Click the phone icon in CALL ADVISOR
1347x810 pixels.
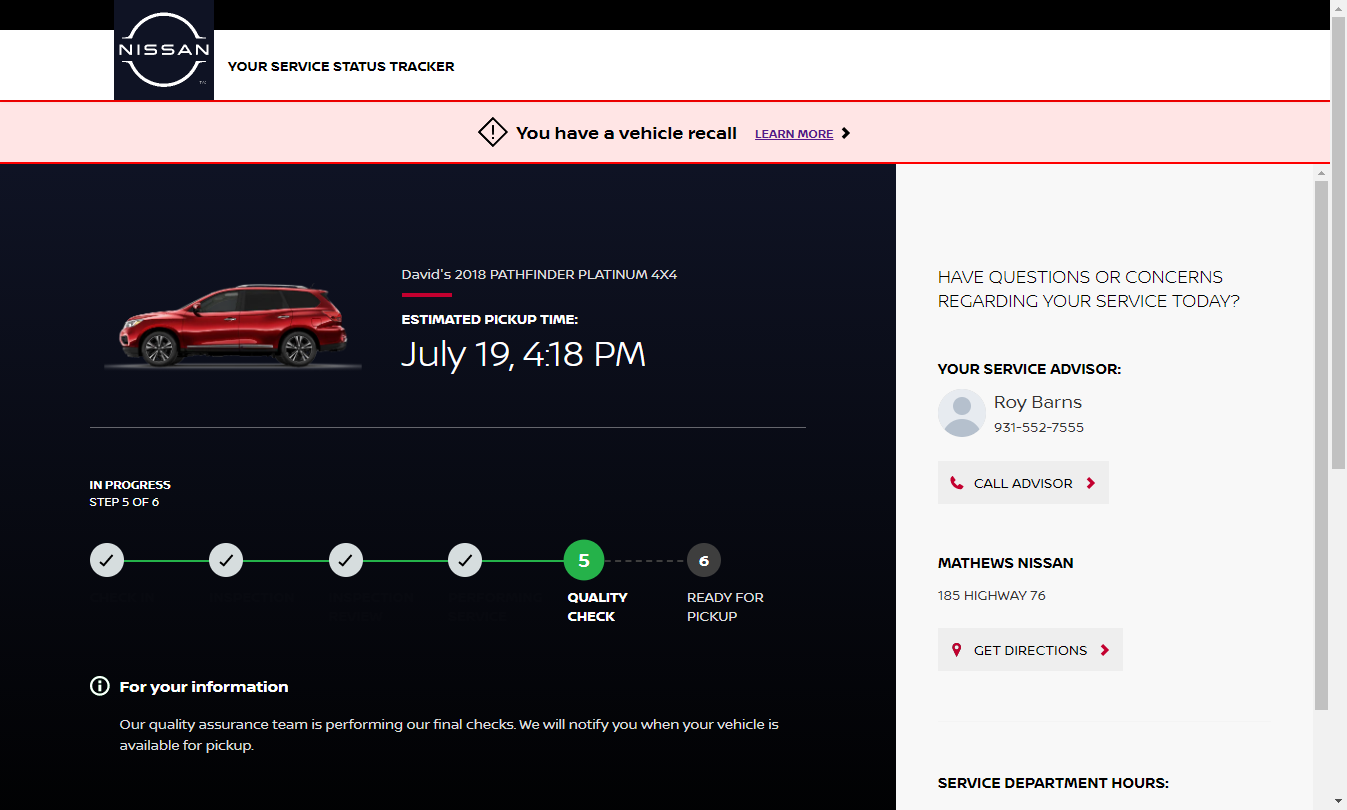pos(957,483)
